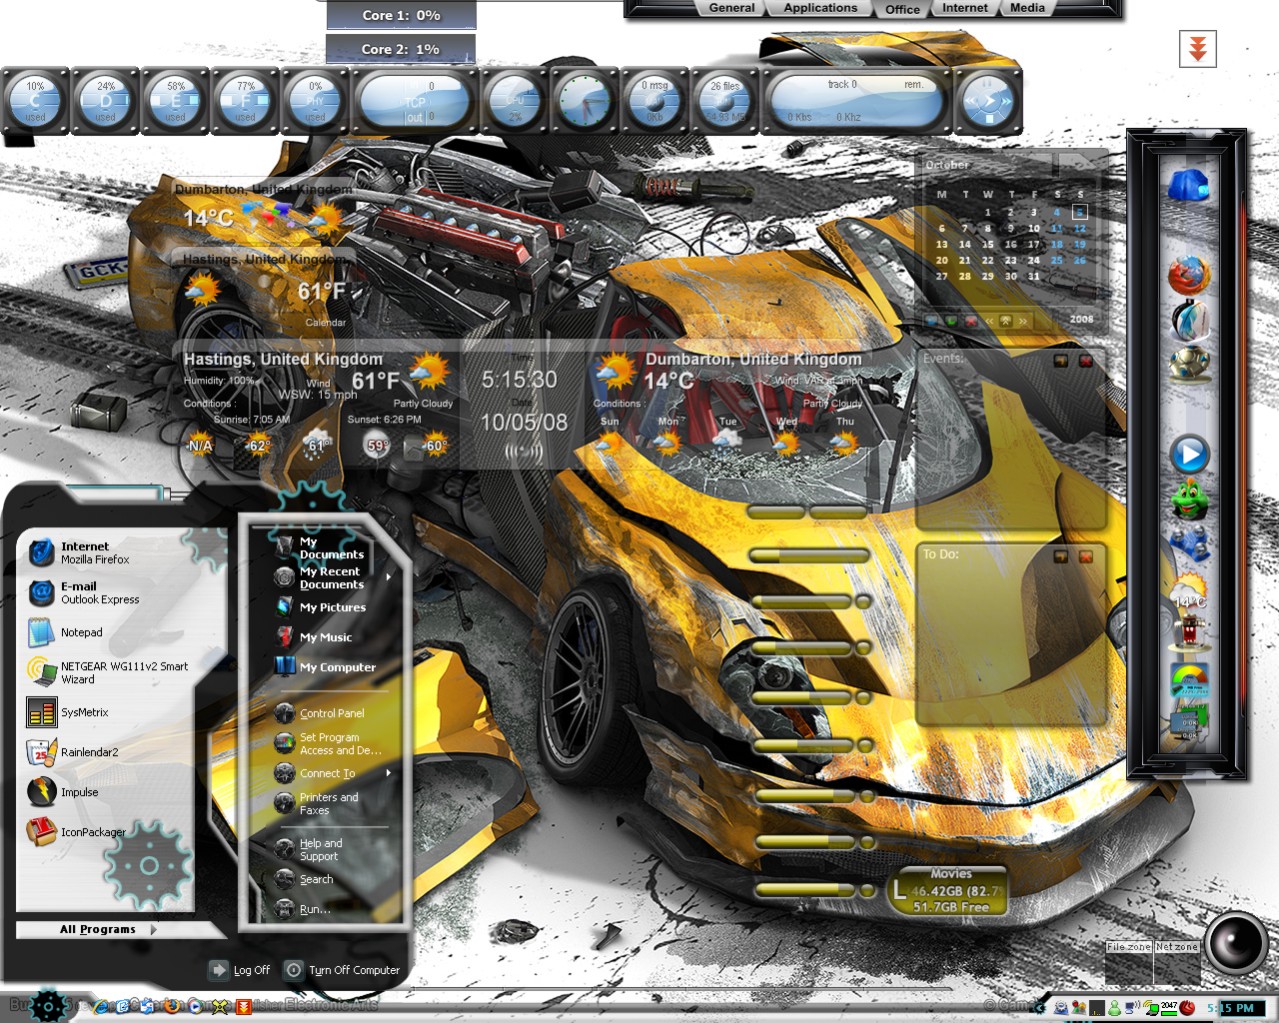Click green check button below calendar

[x=951, y=321]
